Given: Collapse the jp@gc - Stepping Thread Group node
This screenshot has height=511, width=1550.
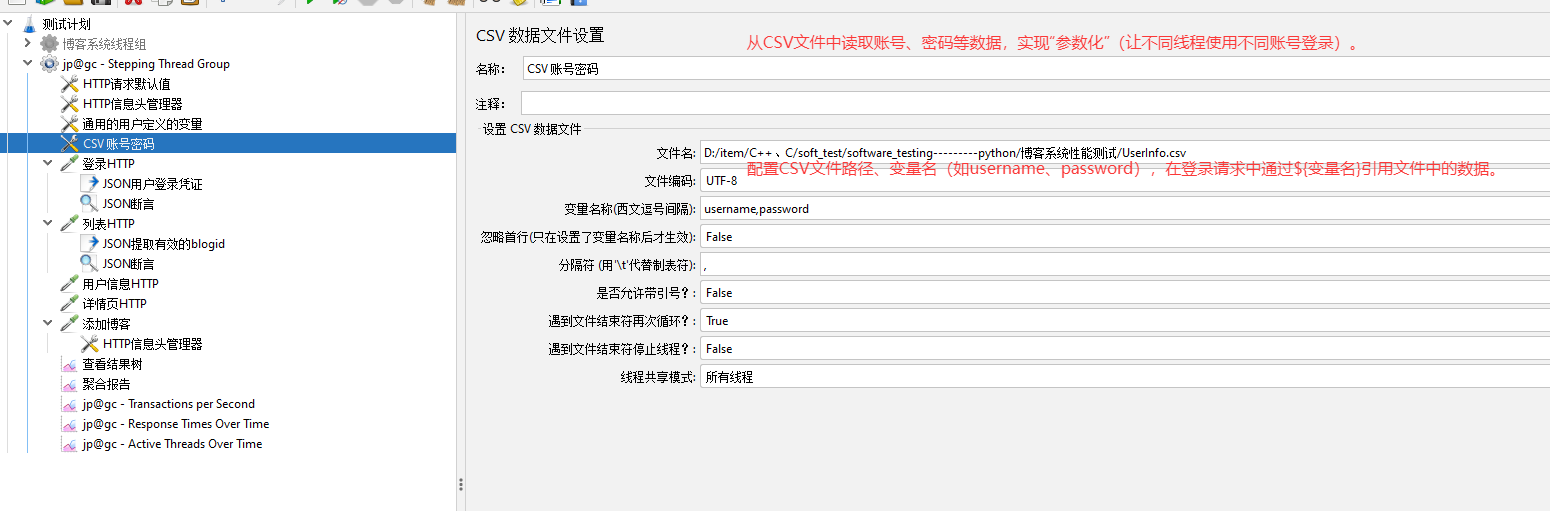Looking at the screenshot, I should (27, 64).
